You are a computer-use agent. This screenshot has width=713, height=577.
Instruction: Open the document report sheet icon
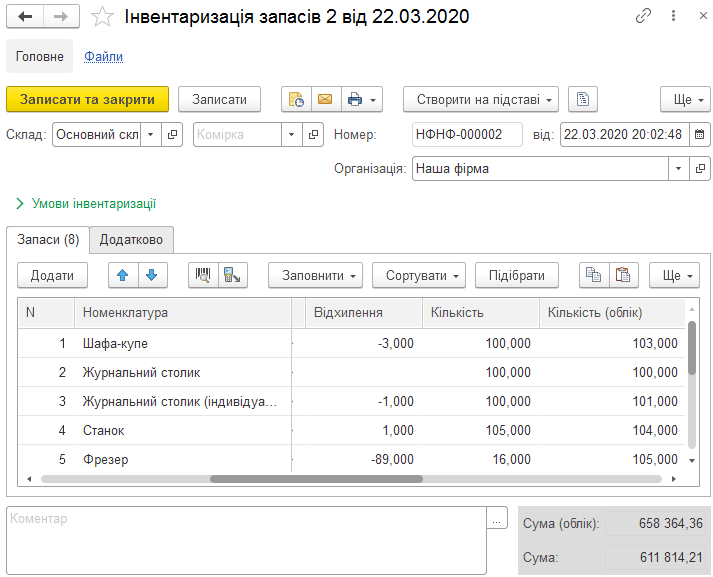point(583,99)
